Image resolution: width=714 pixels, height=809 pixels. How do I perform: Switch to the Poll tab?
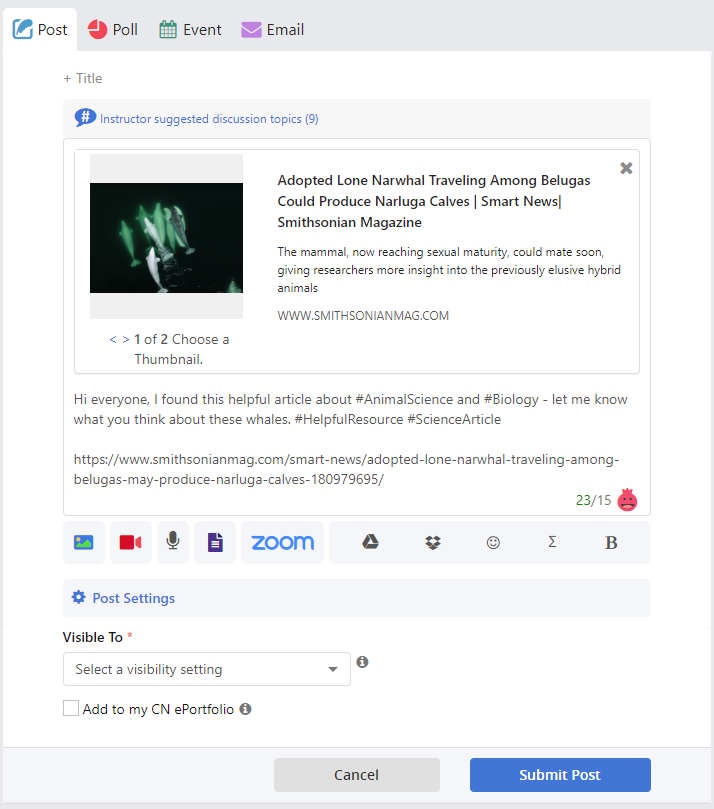click(112, 29)
